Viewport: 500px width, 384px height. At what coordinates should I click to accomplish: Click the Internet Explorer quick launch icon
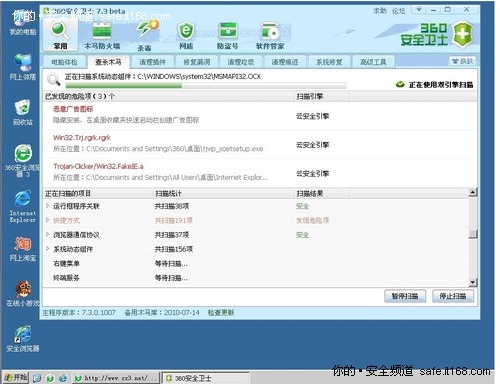[x=63, y=378]
